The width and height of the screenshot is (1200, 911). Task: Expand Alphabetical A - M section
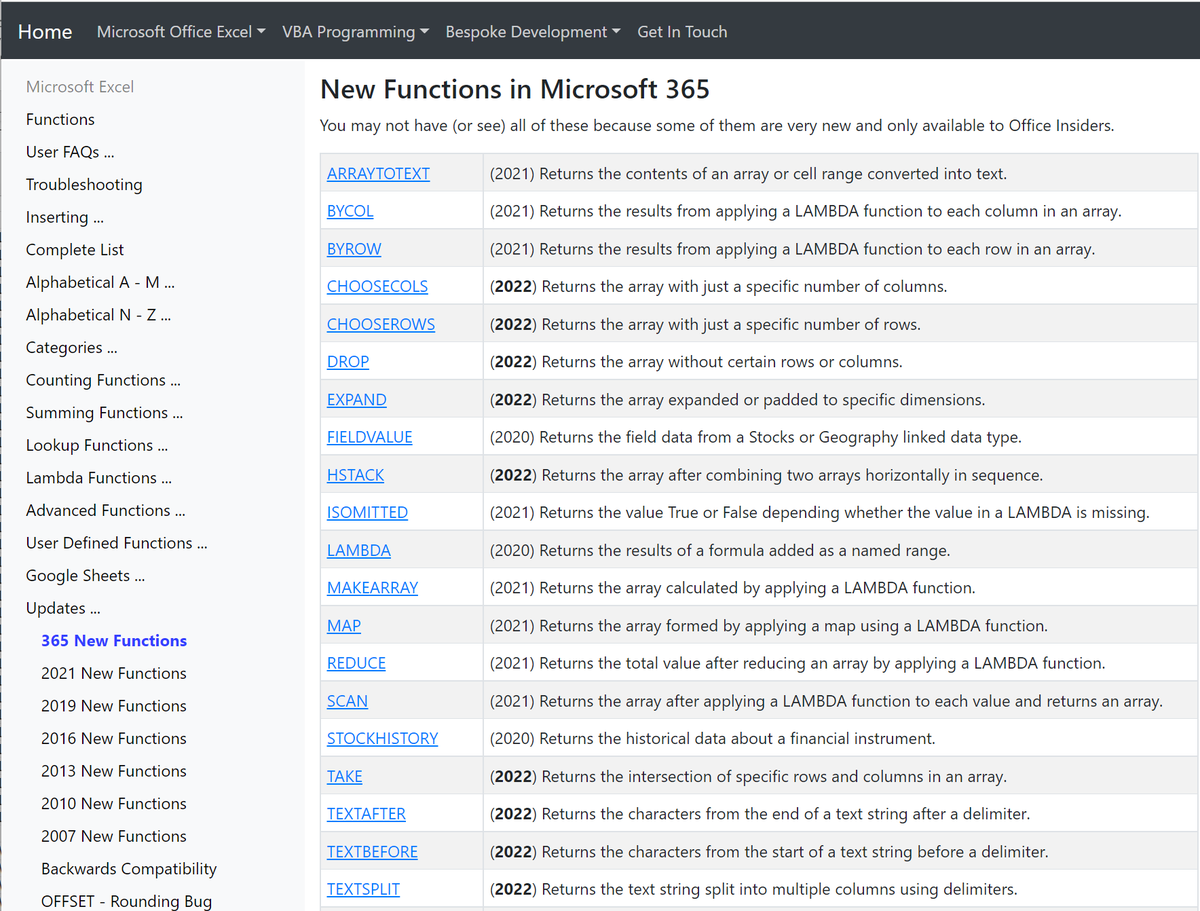click(x=101, y=282)
